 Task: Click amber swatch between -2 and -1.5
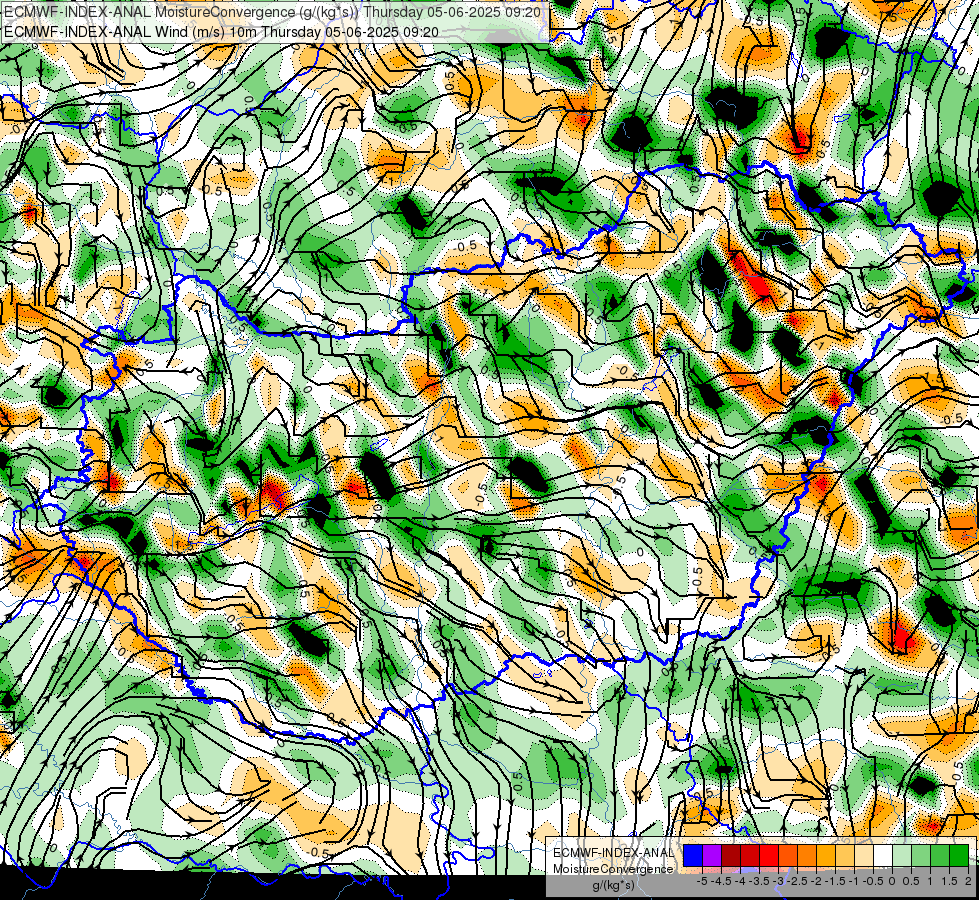[826, 856]
